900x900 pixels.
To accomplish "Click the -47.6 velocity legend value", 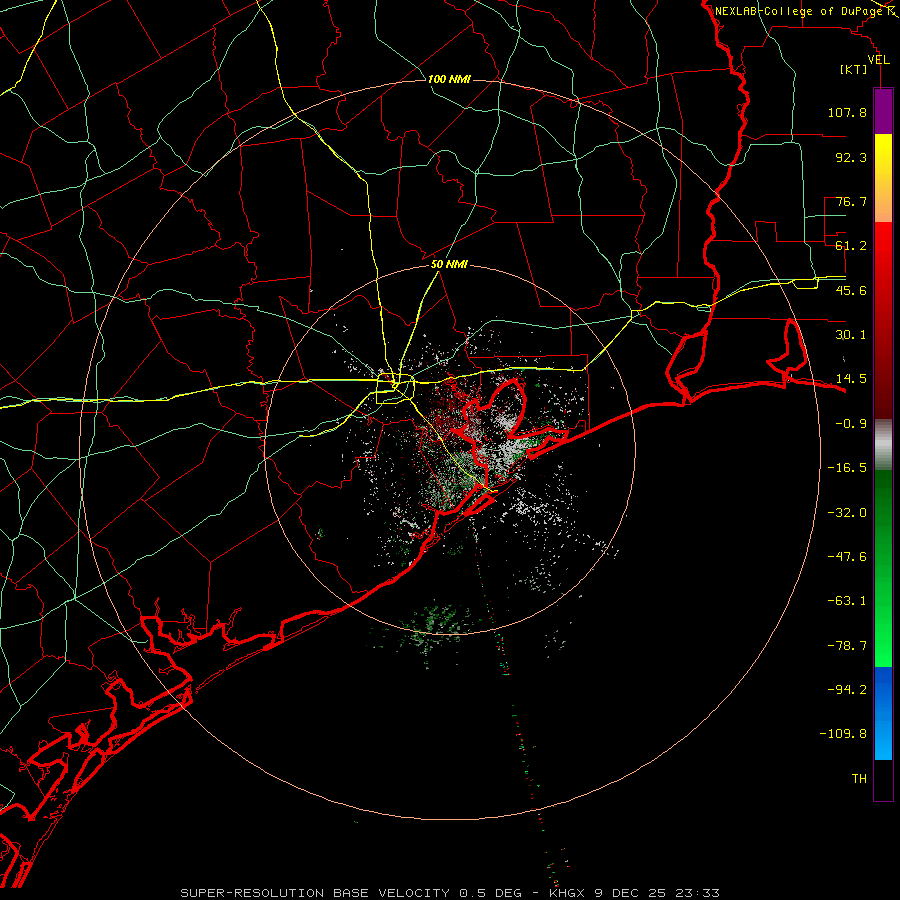I will pyautogui.click(x=847, y=557).
